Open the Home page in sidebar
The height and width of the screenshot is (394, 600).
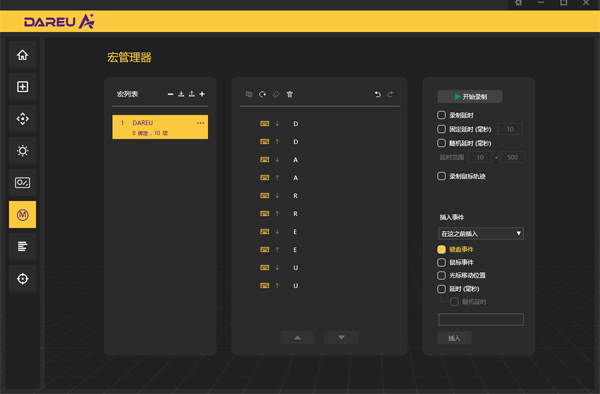click(23, 55)
